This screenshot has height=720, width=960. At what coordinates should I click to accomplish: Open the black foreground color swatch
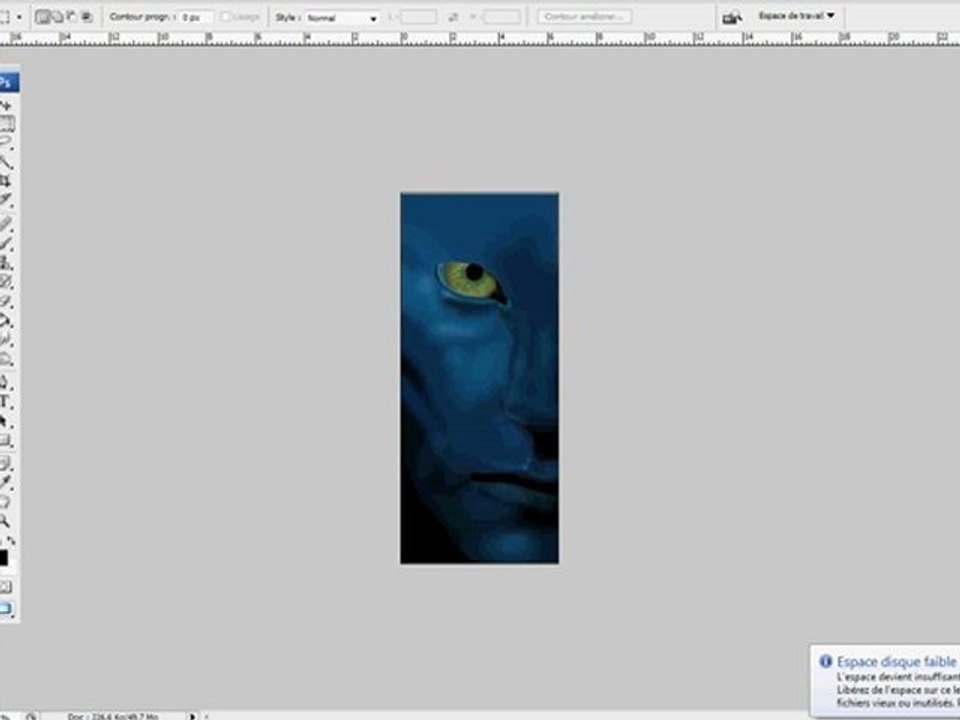pos(3,558)
